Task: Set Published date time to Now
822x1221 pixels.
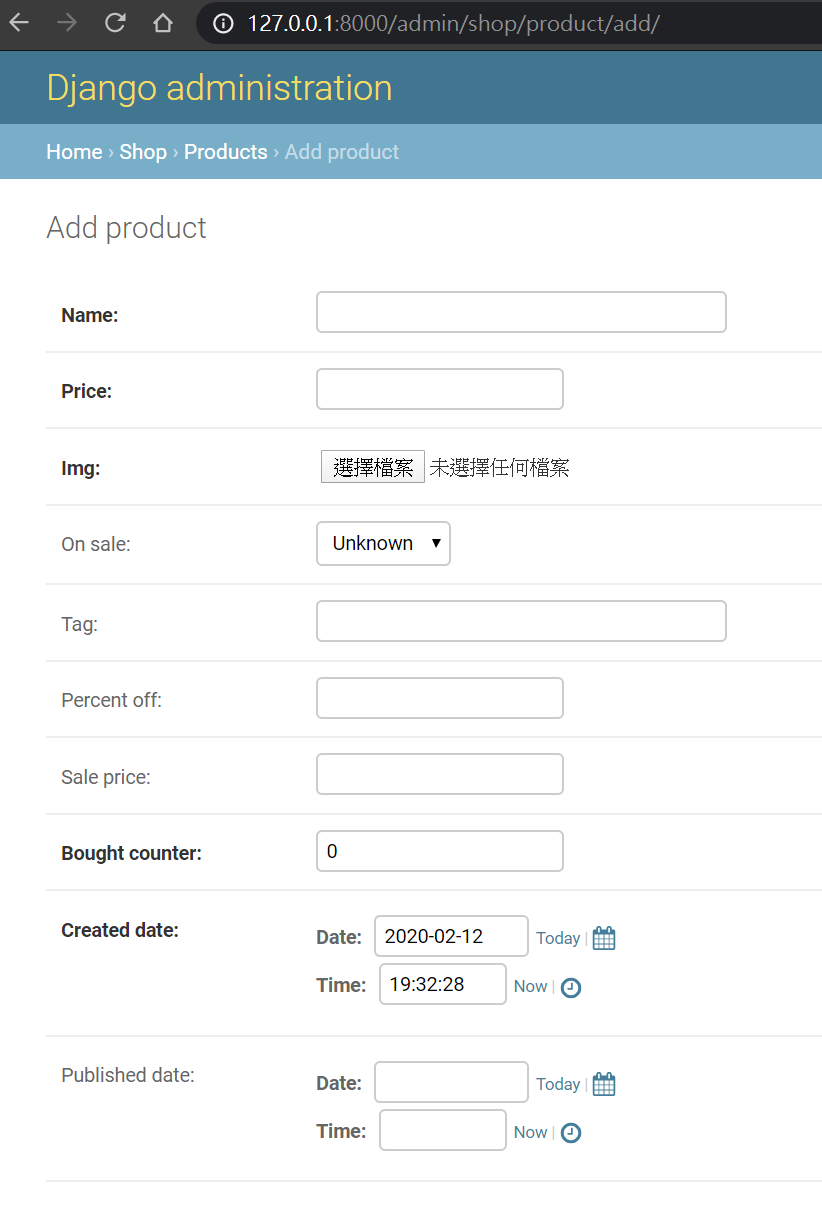Action: [x=530, y=1132]
